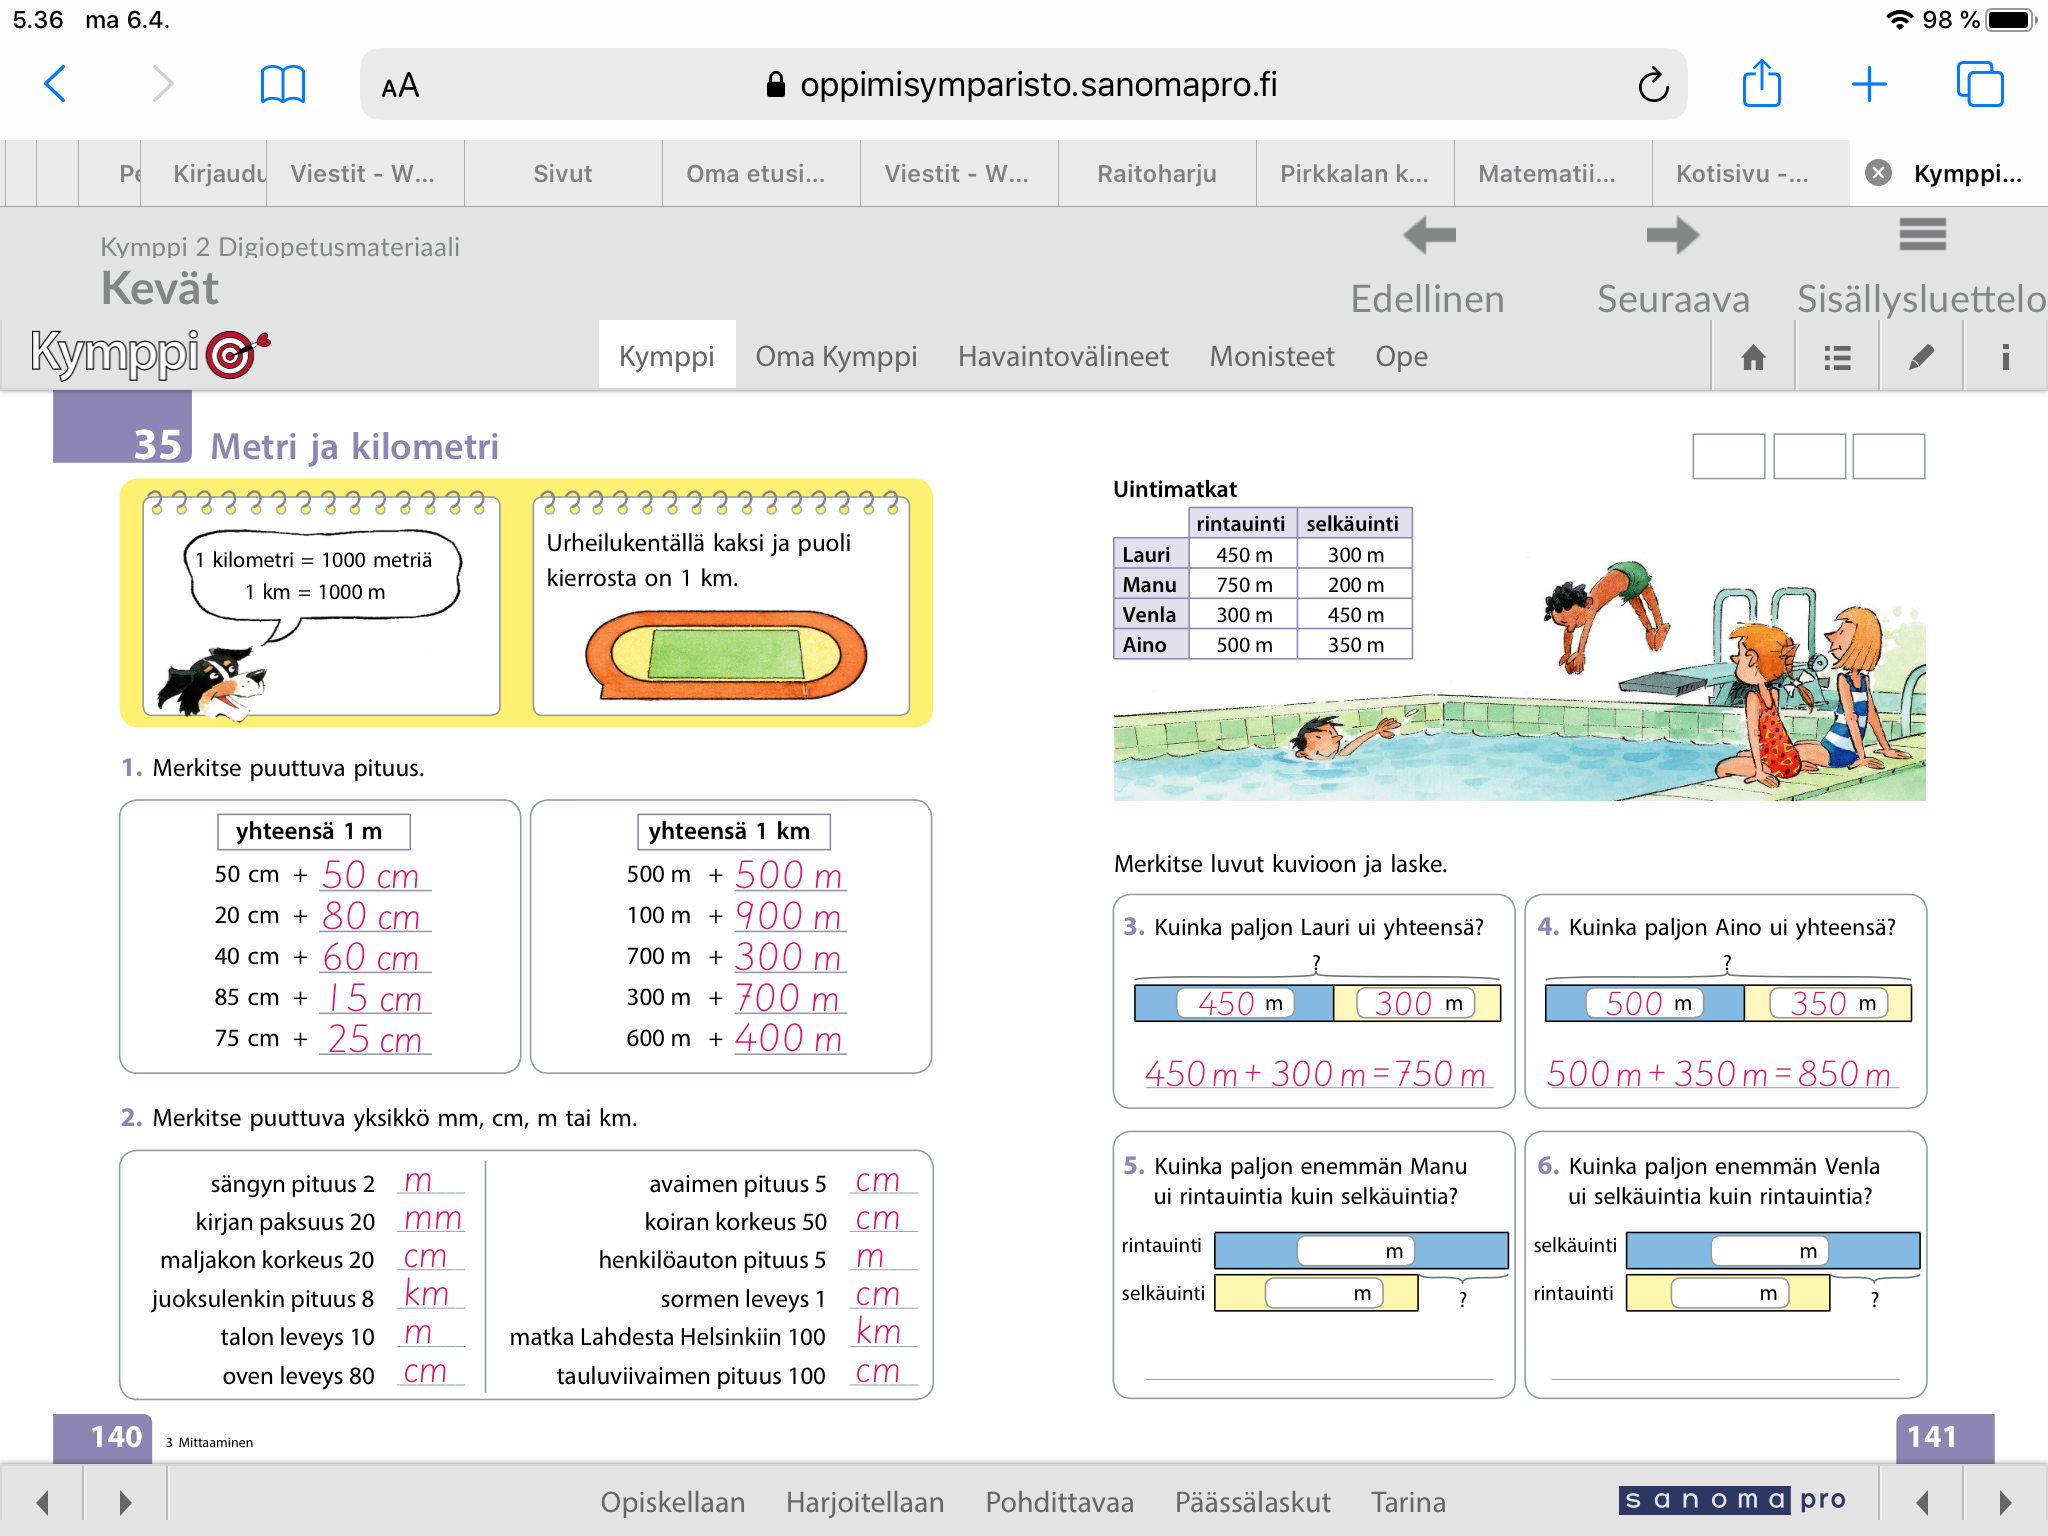This screenshot has height=1536, width=2048.
Task: Select the pencil edit tool
Action: click(1921, 357)
